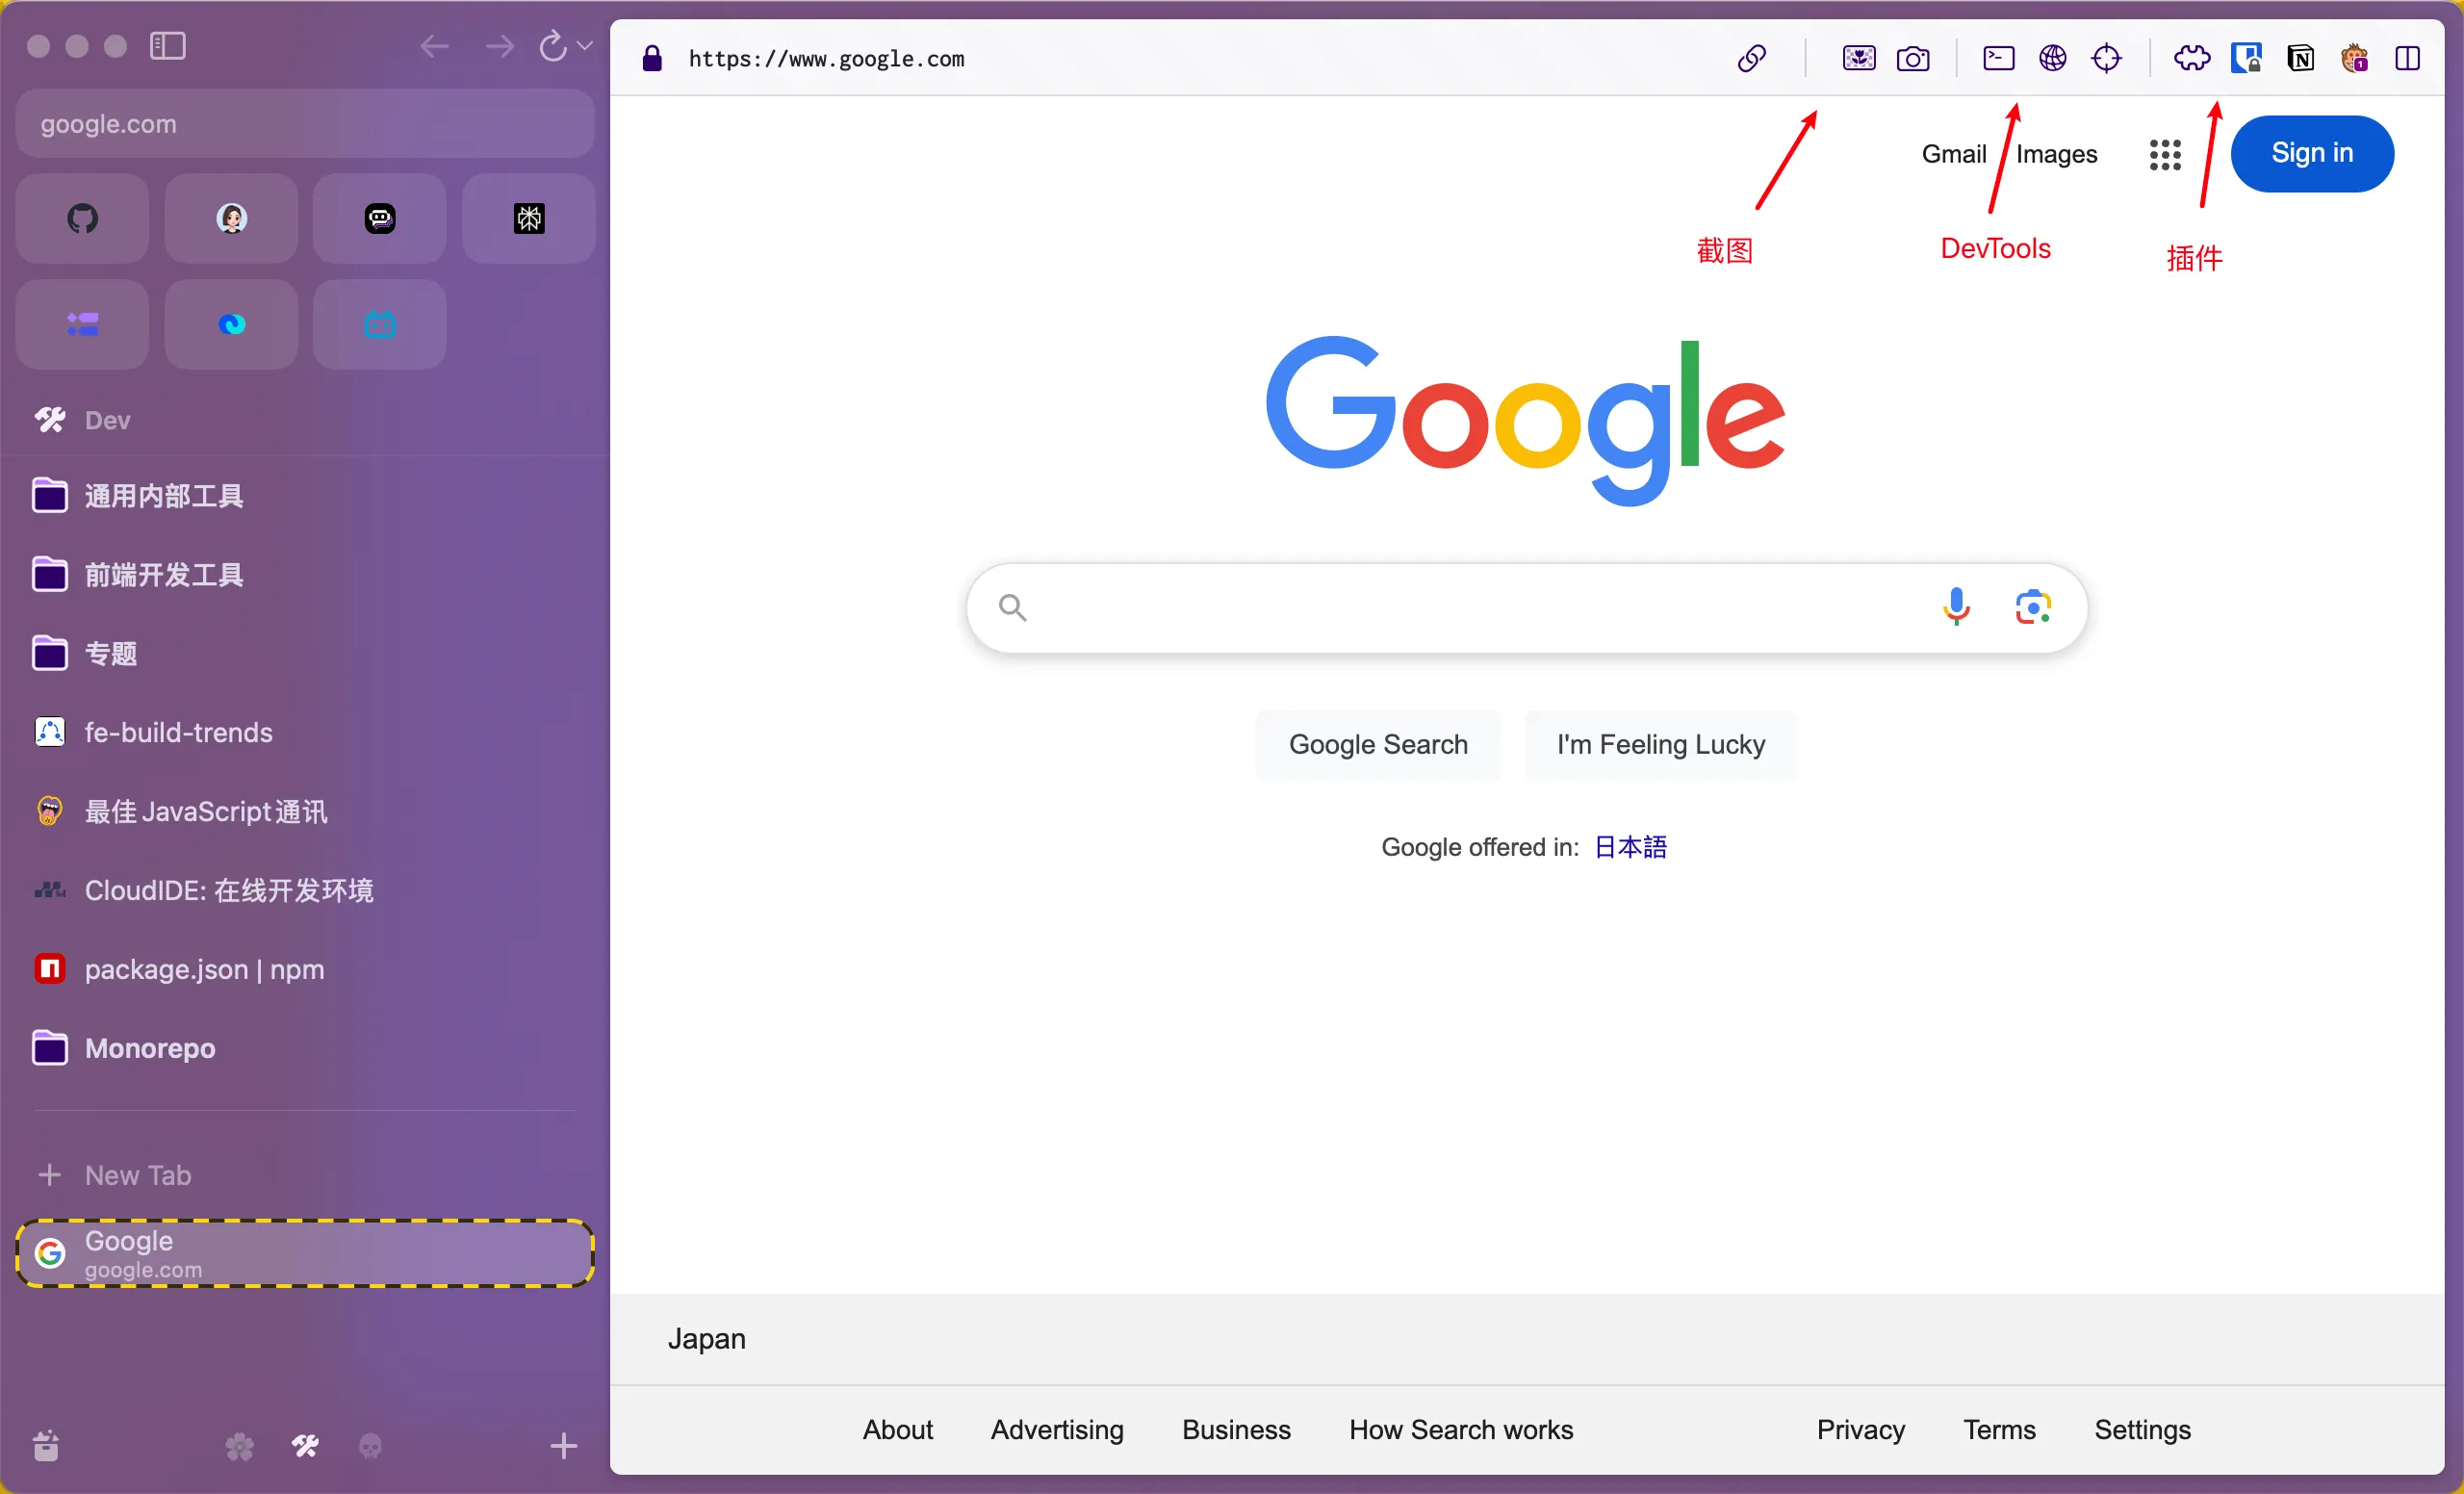Image resolution: width=2464 pixels, height=1494 pixels.
Task: Open the DevTools console icon
Action: pos(1998,58)
